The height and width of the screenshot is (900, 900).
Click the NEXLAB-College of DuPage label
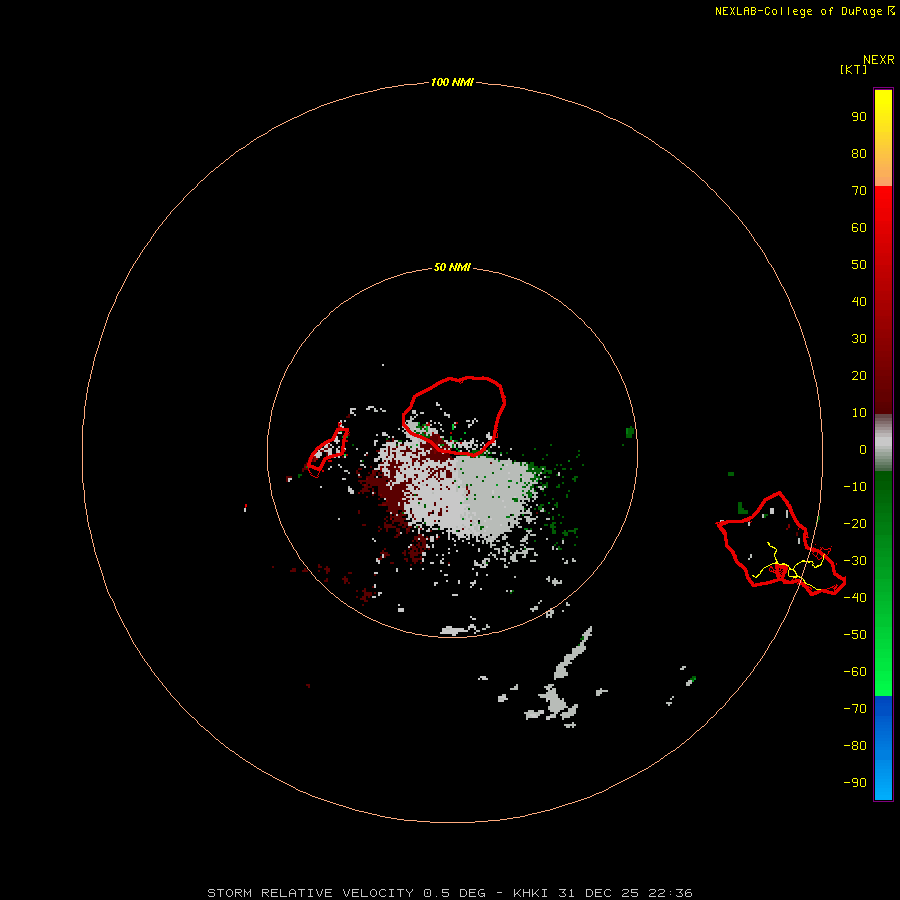804,11
